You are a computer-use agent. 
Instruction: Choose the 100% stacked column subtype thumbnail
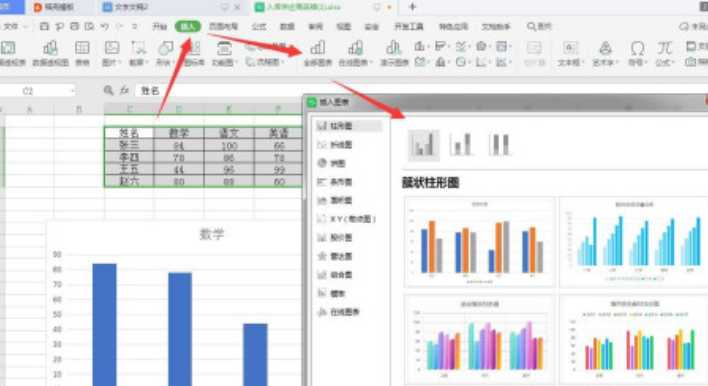(x=500, y=145)
